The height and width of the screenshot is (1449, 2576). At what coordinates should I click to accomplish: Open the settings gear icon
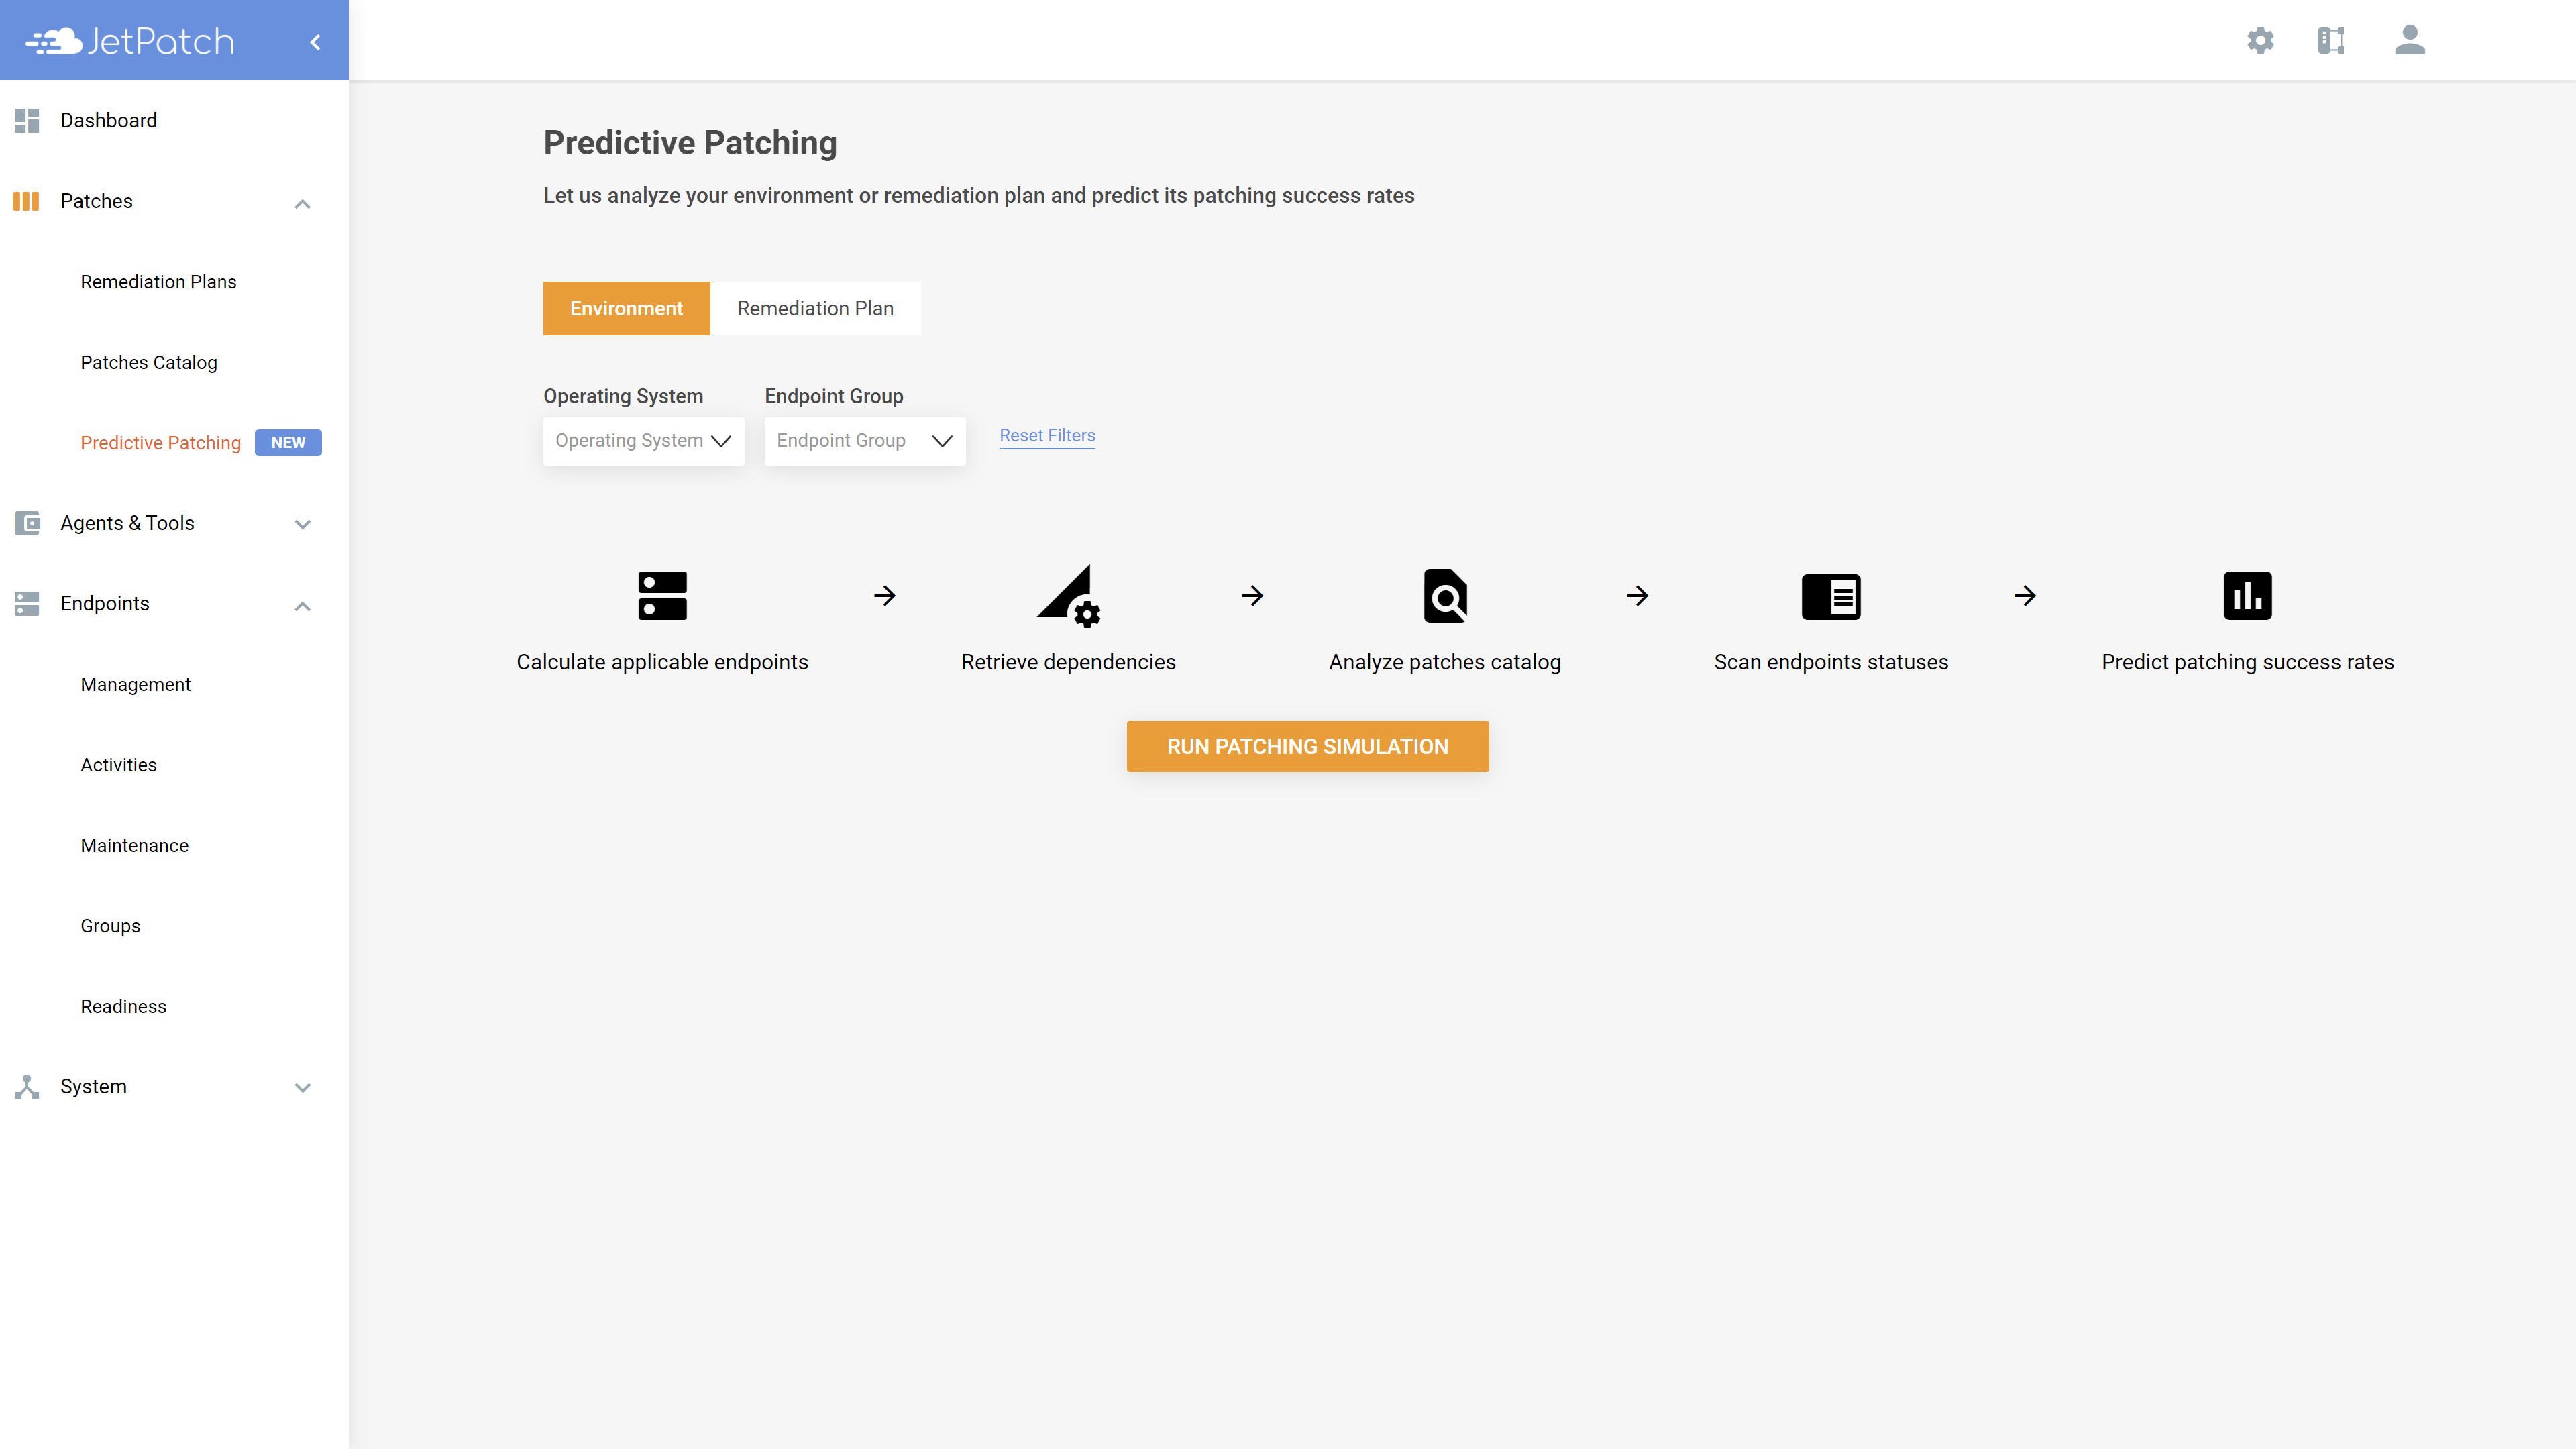click(x=2260, y=40)
